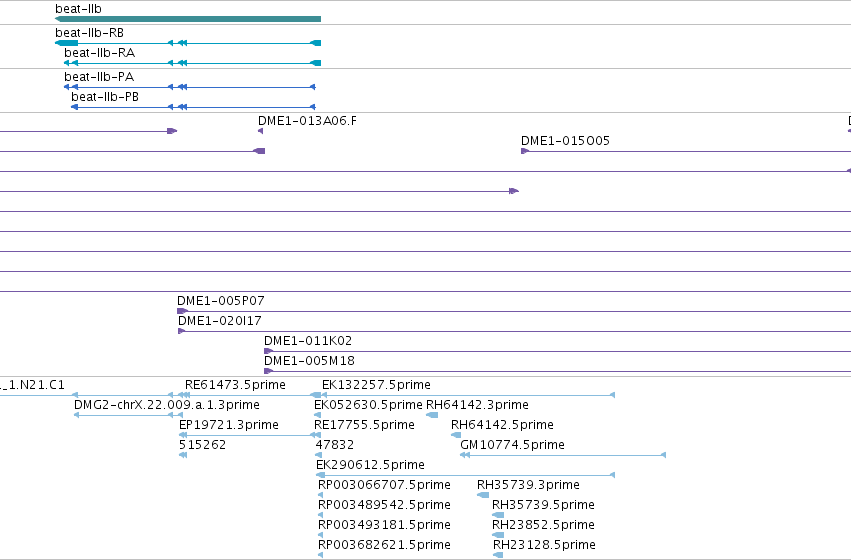The image size is (851, 560).
Task: Click the DME1-005P07 feature label
Action: pos(220,301)
